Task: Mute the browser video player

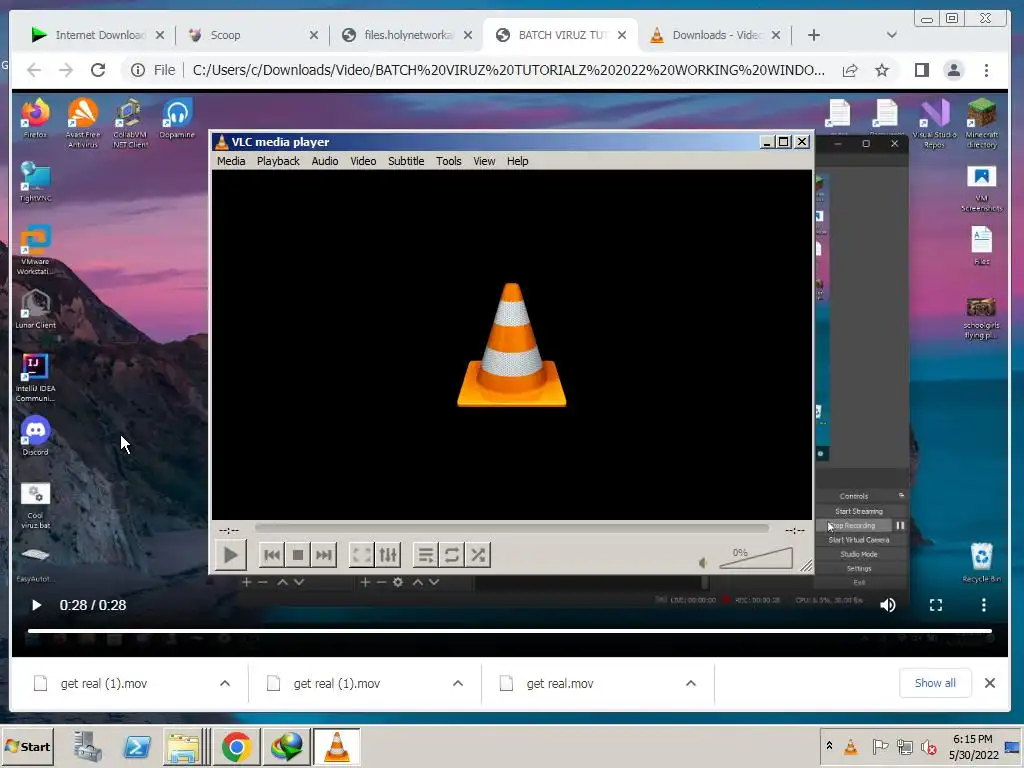Action: pos(888,605)
